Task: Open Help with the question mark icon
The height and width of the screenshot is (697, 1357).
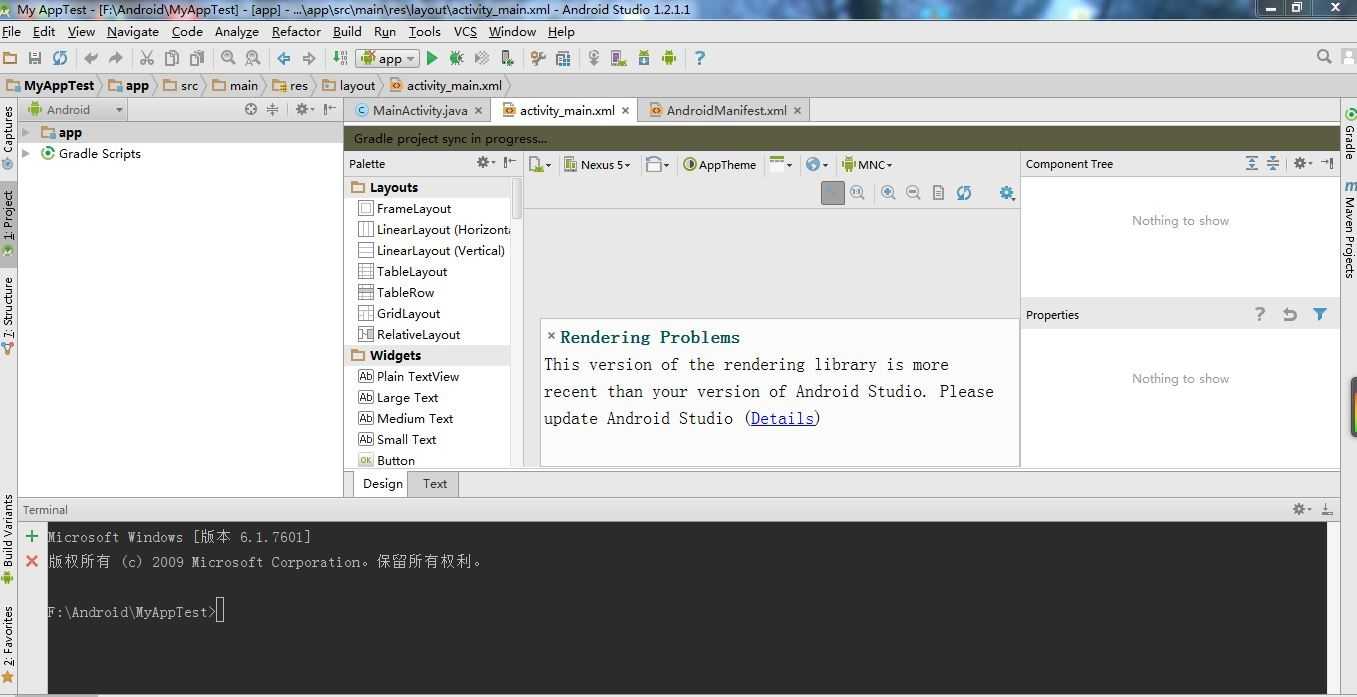Action: 700,58
